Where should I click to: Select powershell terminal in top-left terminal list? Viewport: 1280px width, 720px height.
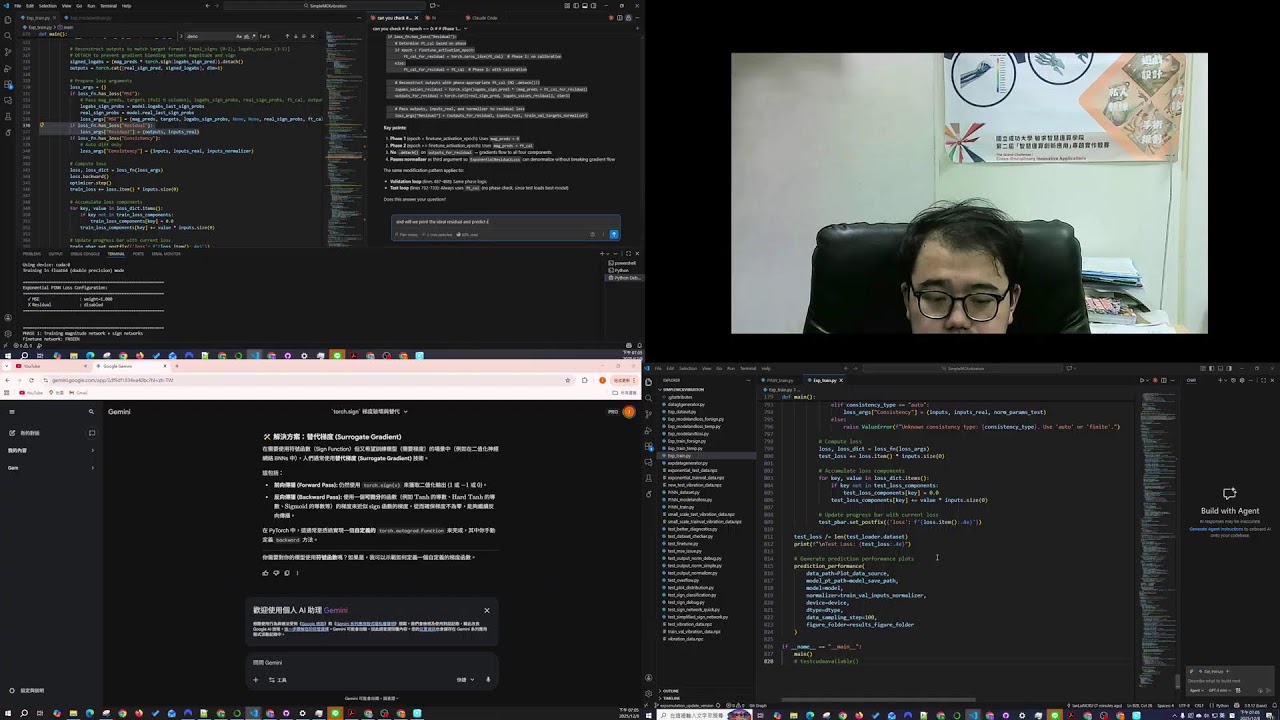(621, 263)
